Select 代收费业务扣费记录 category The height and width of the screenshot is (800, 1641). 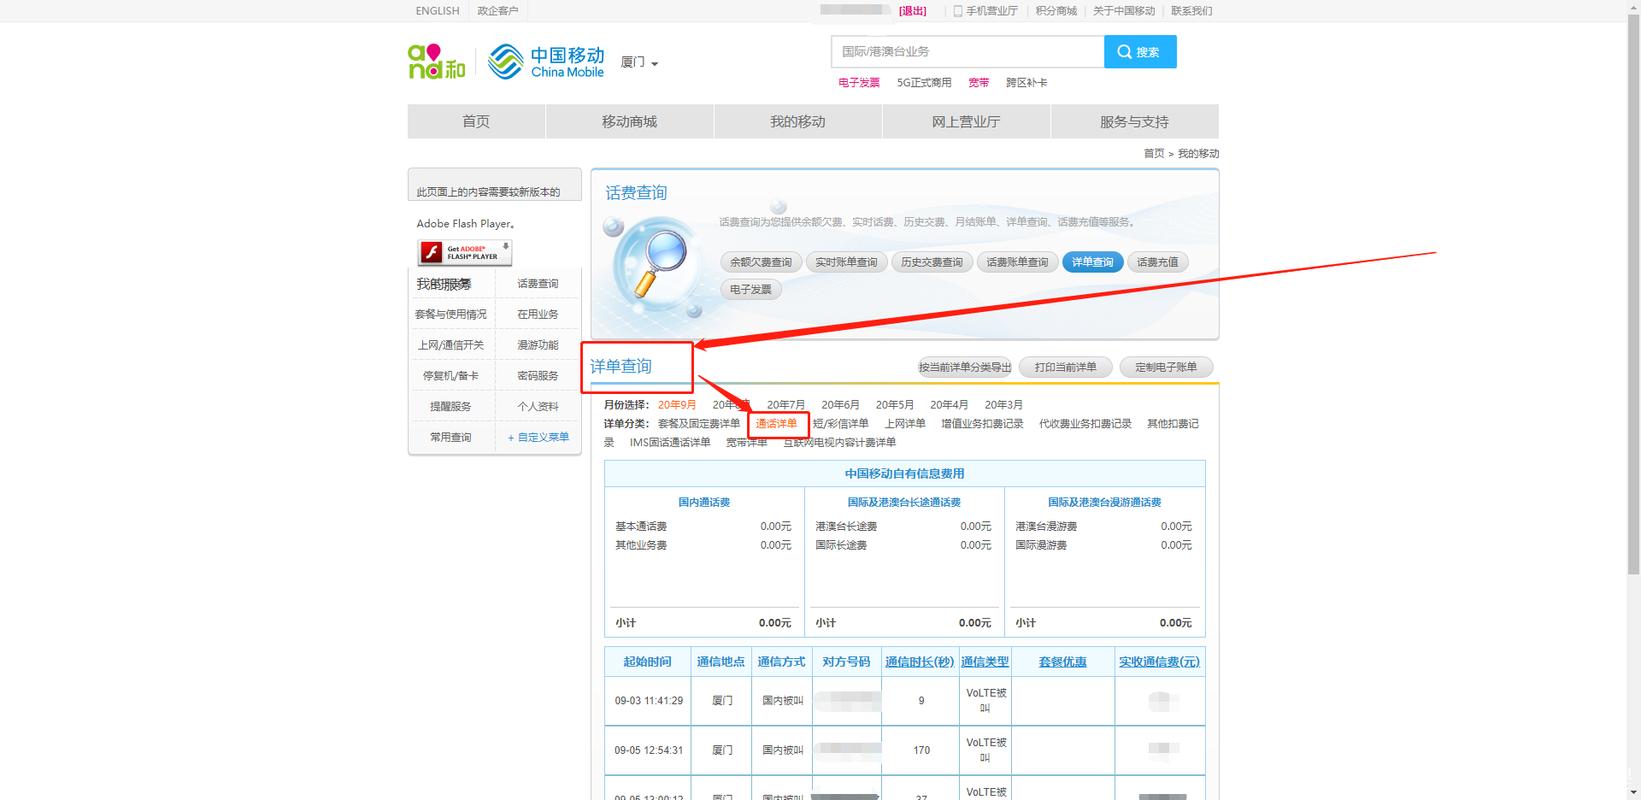[x=1085, y=424]
